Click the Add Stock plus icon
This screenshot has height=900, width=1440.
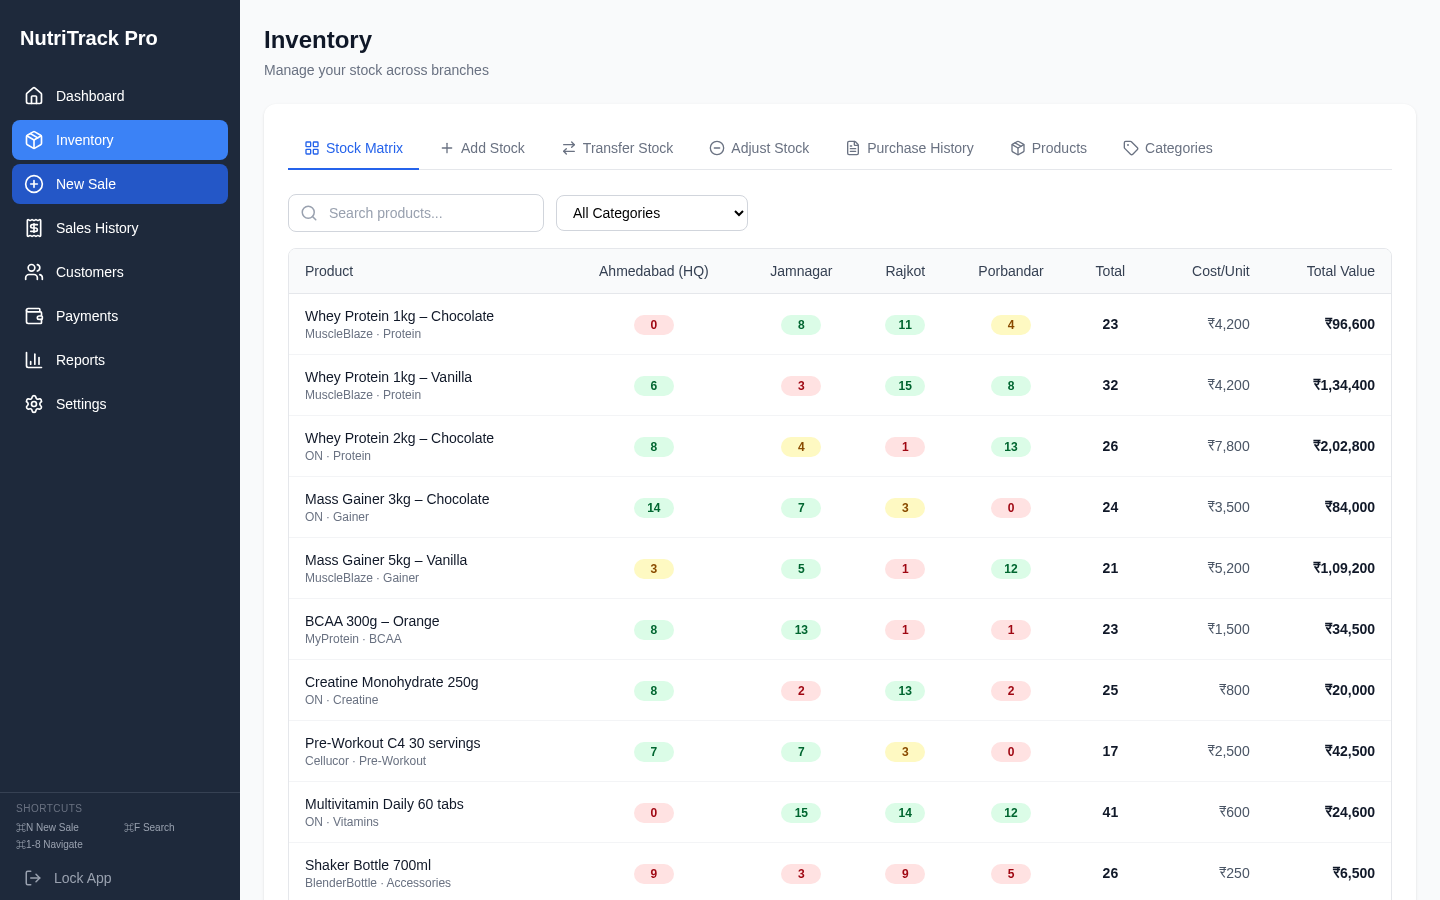447,148
